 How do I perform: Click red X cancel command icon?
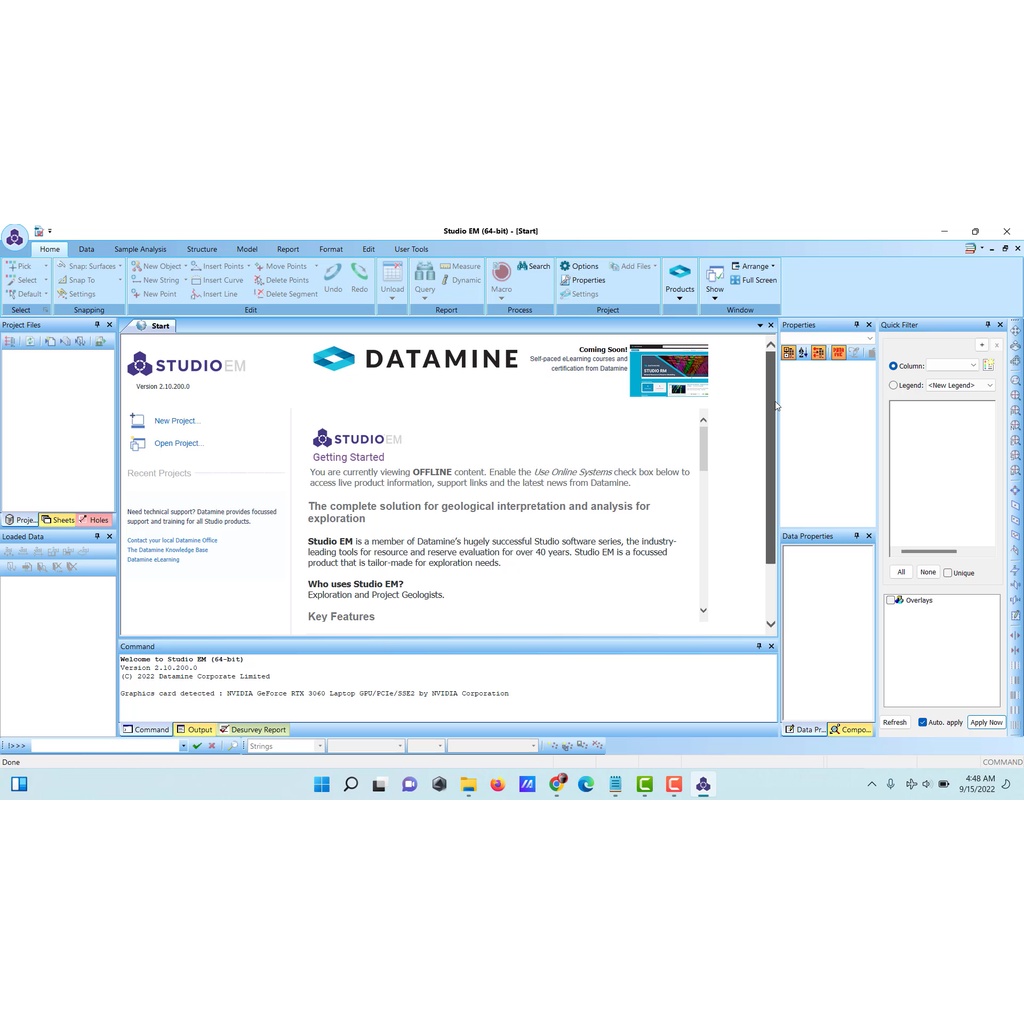212,746
